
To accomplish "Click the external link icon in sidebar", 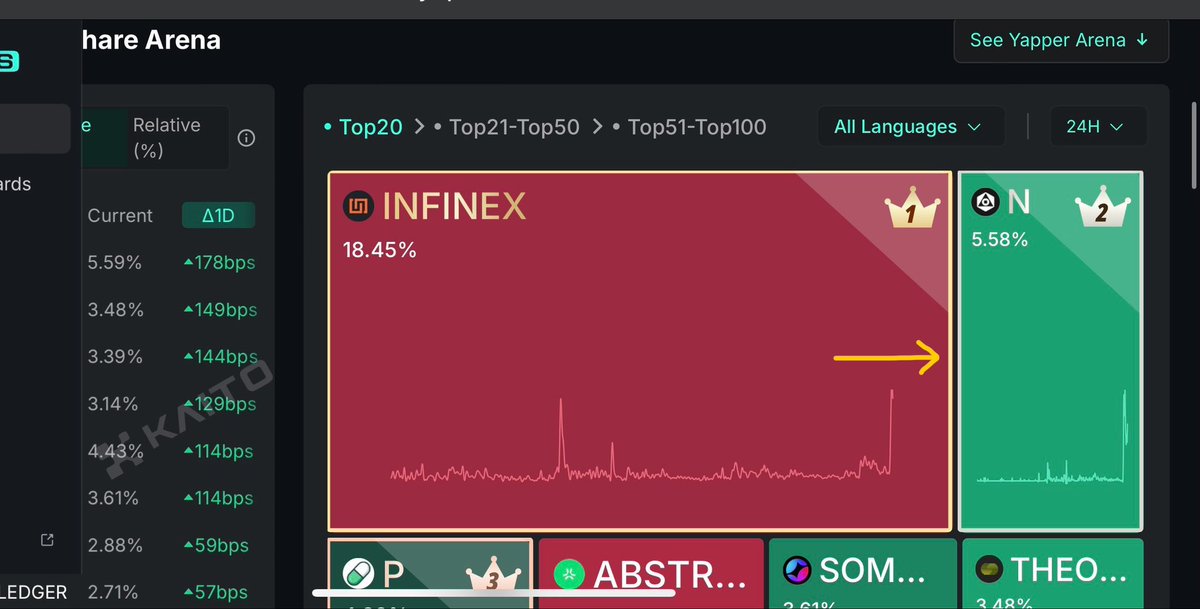I will click(x=47, y=540).
